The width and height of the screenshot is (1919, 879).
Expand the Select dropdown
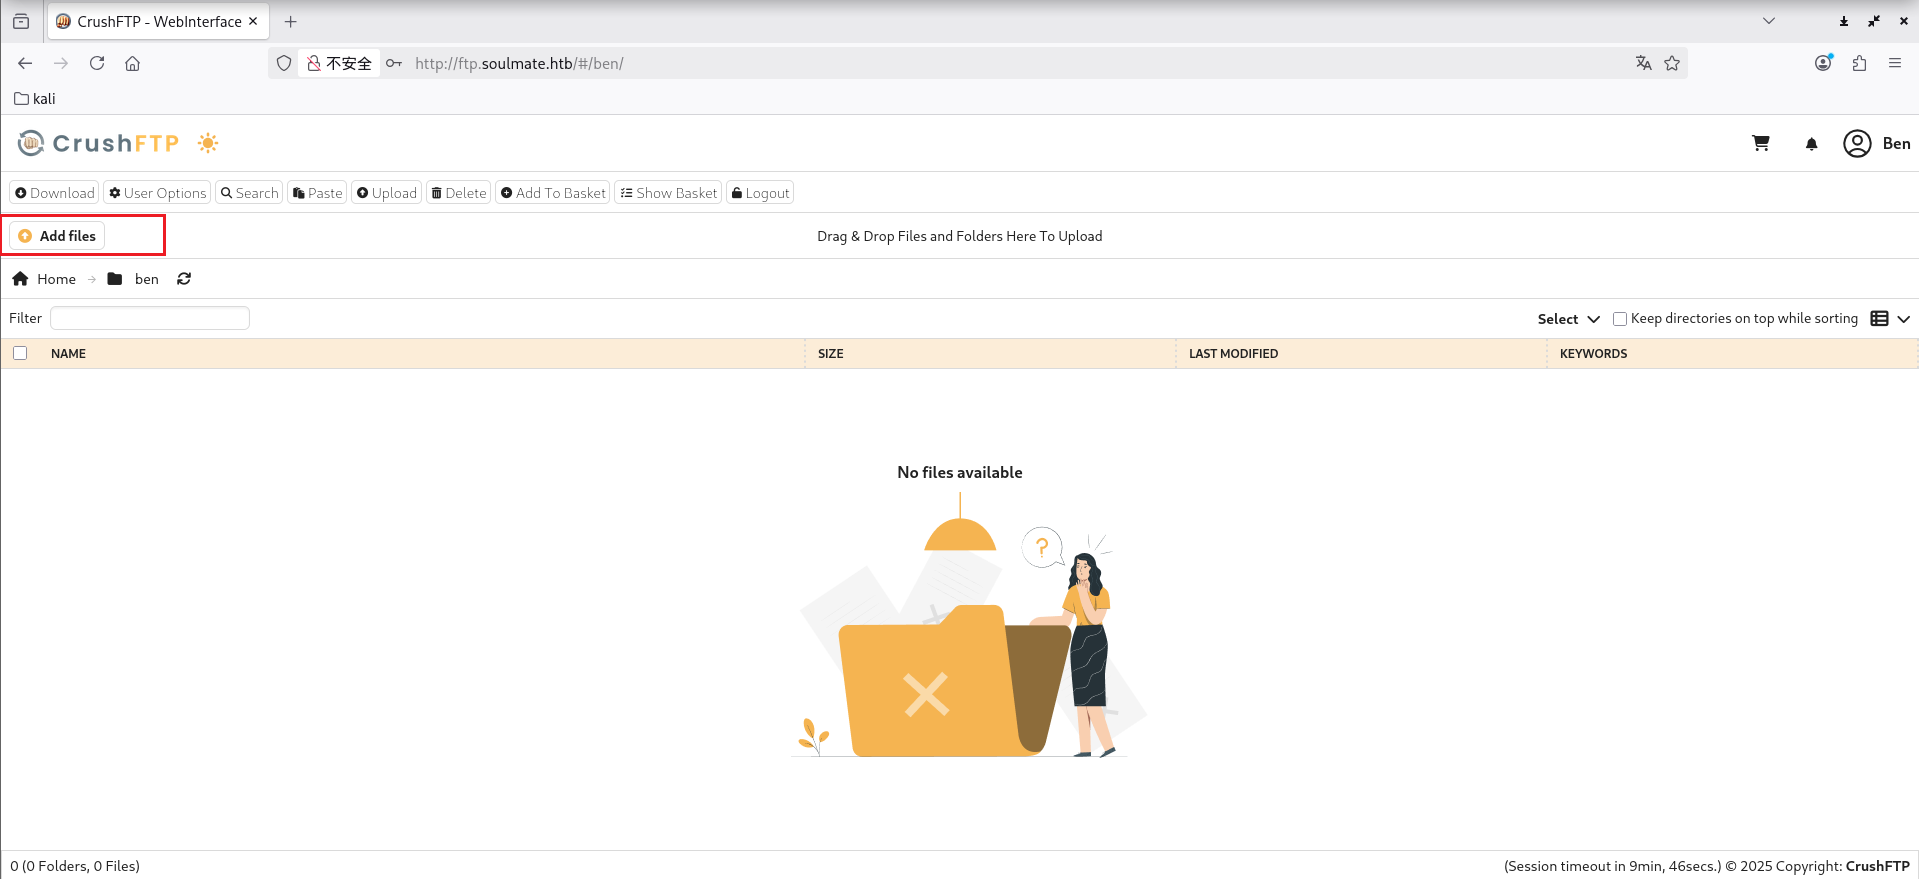[x=1568, y=319]
